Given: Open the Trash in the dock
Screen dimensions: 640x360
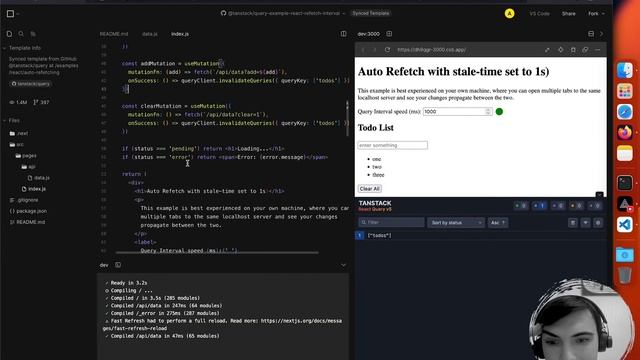Looking at the screenshot, I should [x=624, y=276].
